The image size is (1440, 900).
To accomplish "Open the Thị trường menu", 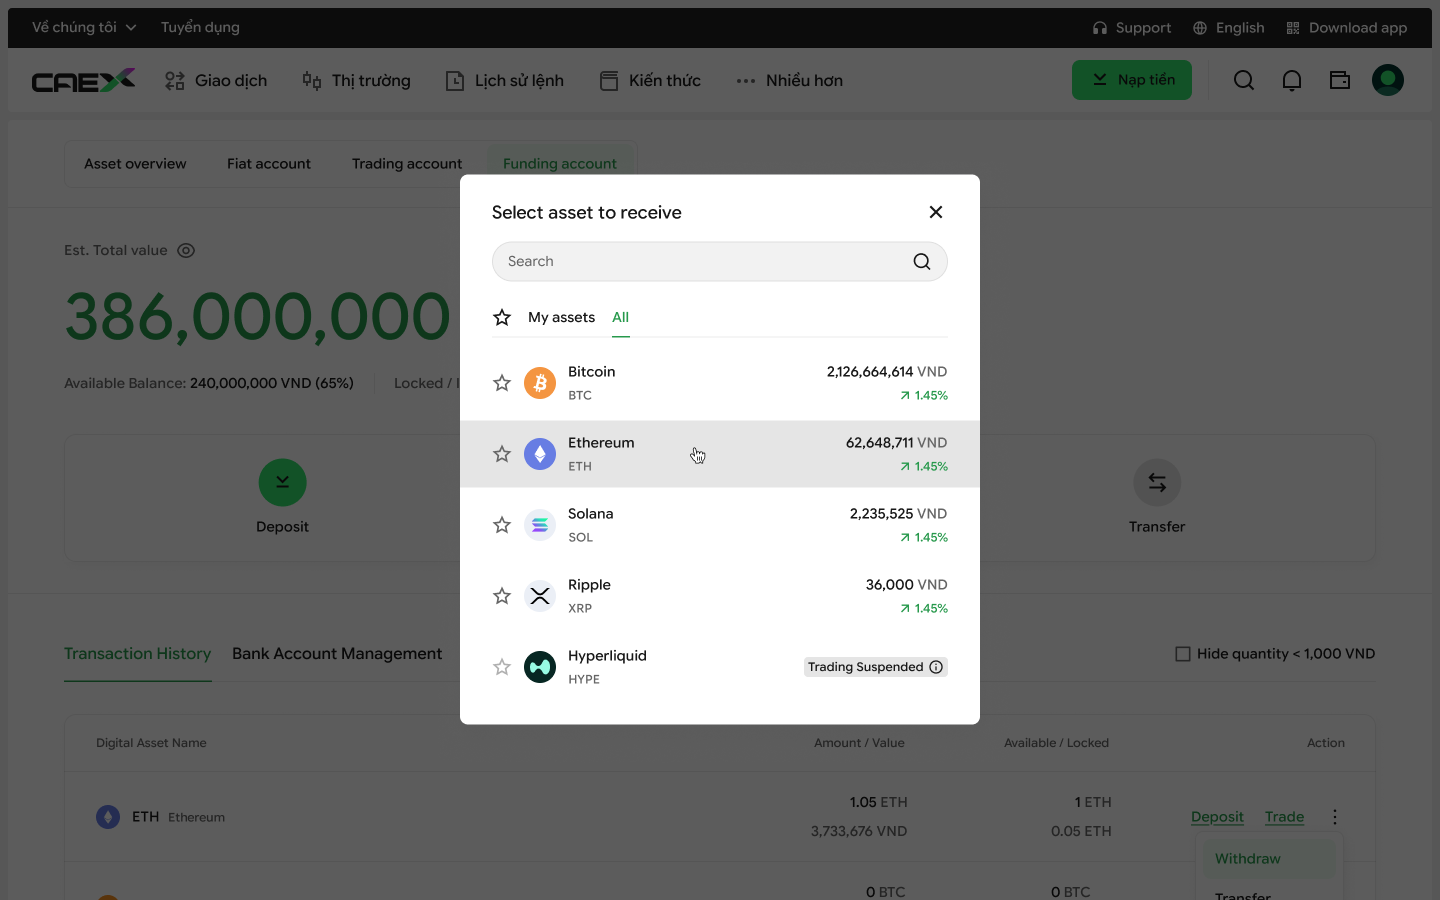I will click(356, 80).
